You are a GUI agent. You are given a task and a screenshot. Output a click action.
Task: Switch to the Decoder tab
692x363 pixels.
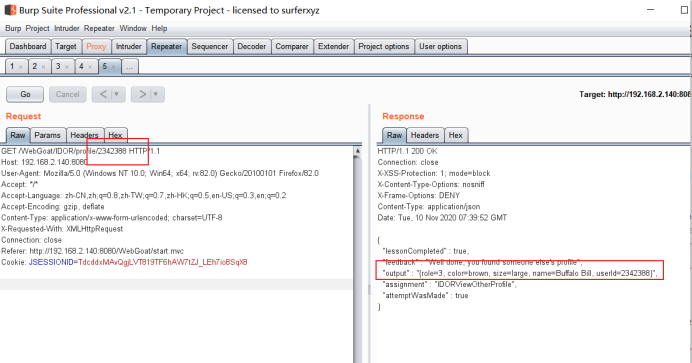tap(252, 46)
